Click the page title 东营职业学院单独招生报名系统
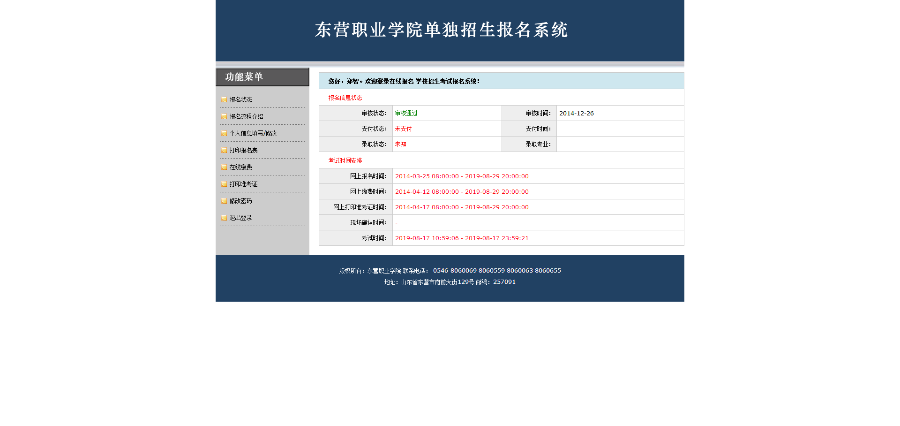Screen dimensions: 900x426 441,30
